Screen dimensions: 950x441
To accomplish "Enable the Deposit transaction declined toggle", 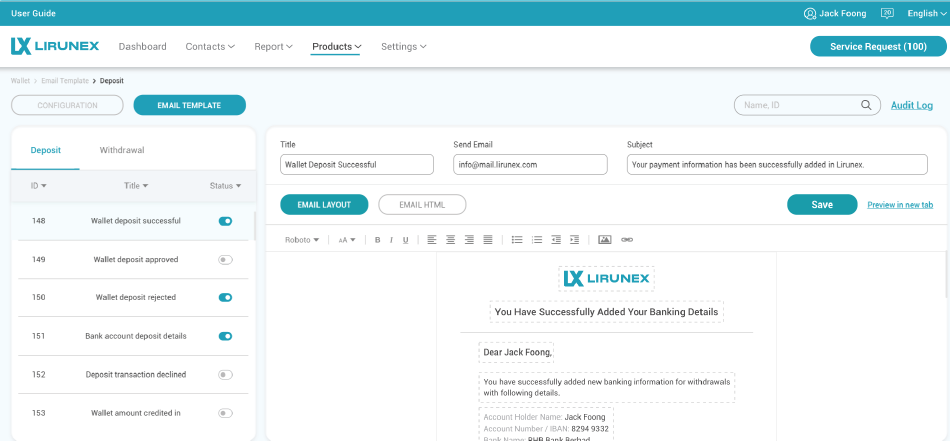I will [225, 374].
